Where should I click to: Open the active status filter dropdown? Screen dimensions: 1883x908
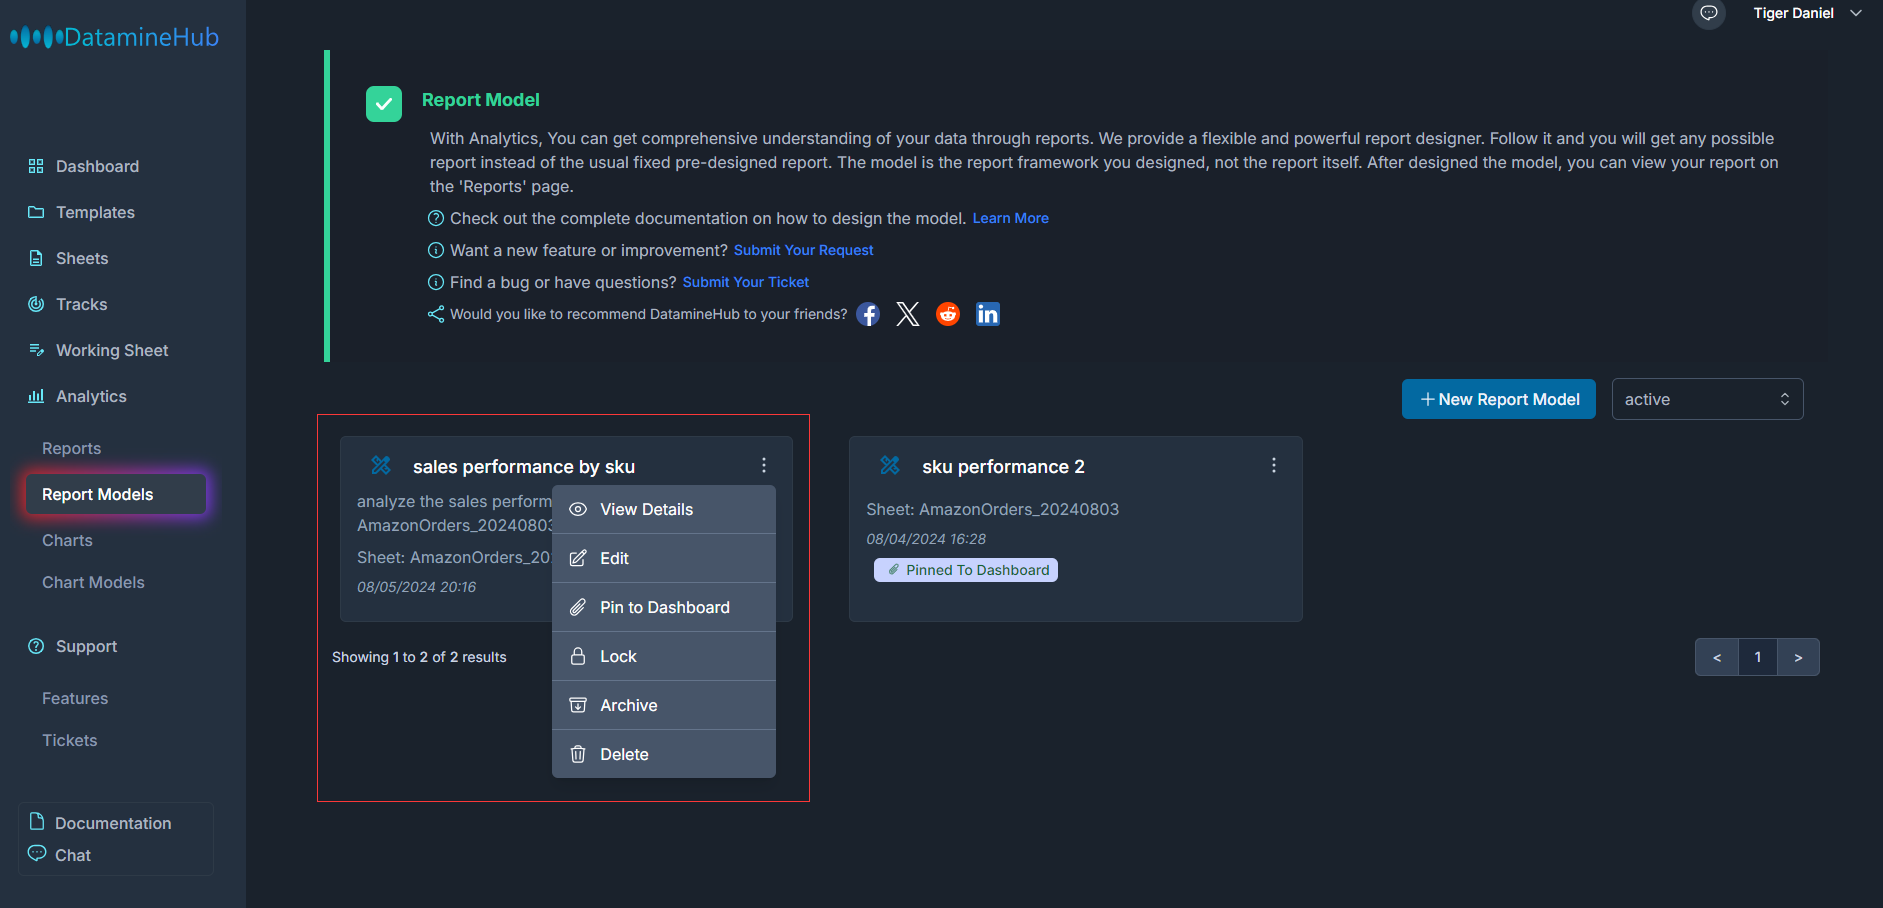tap(1707, 399)
